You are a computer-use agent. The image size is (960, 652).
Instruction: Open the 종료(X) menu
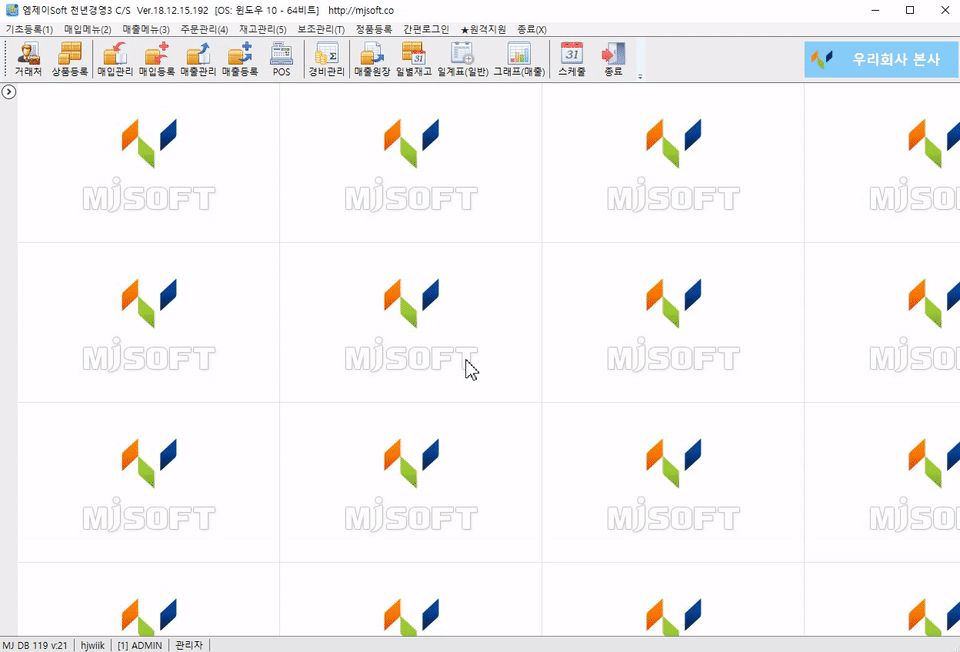coord(531,29)
